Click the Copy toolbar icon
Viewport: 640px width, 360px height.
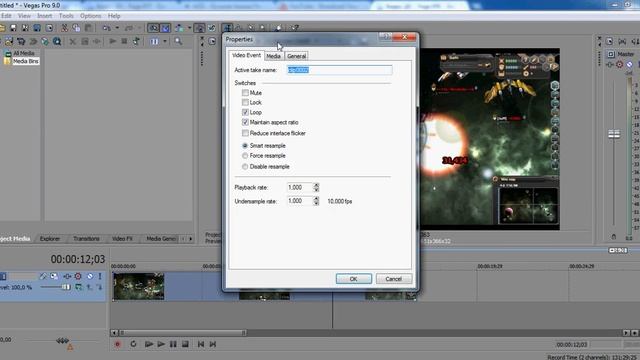76,28
